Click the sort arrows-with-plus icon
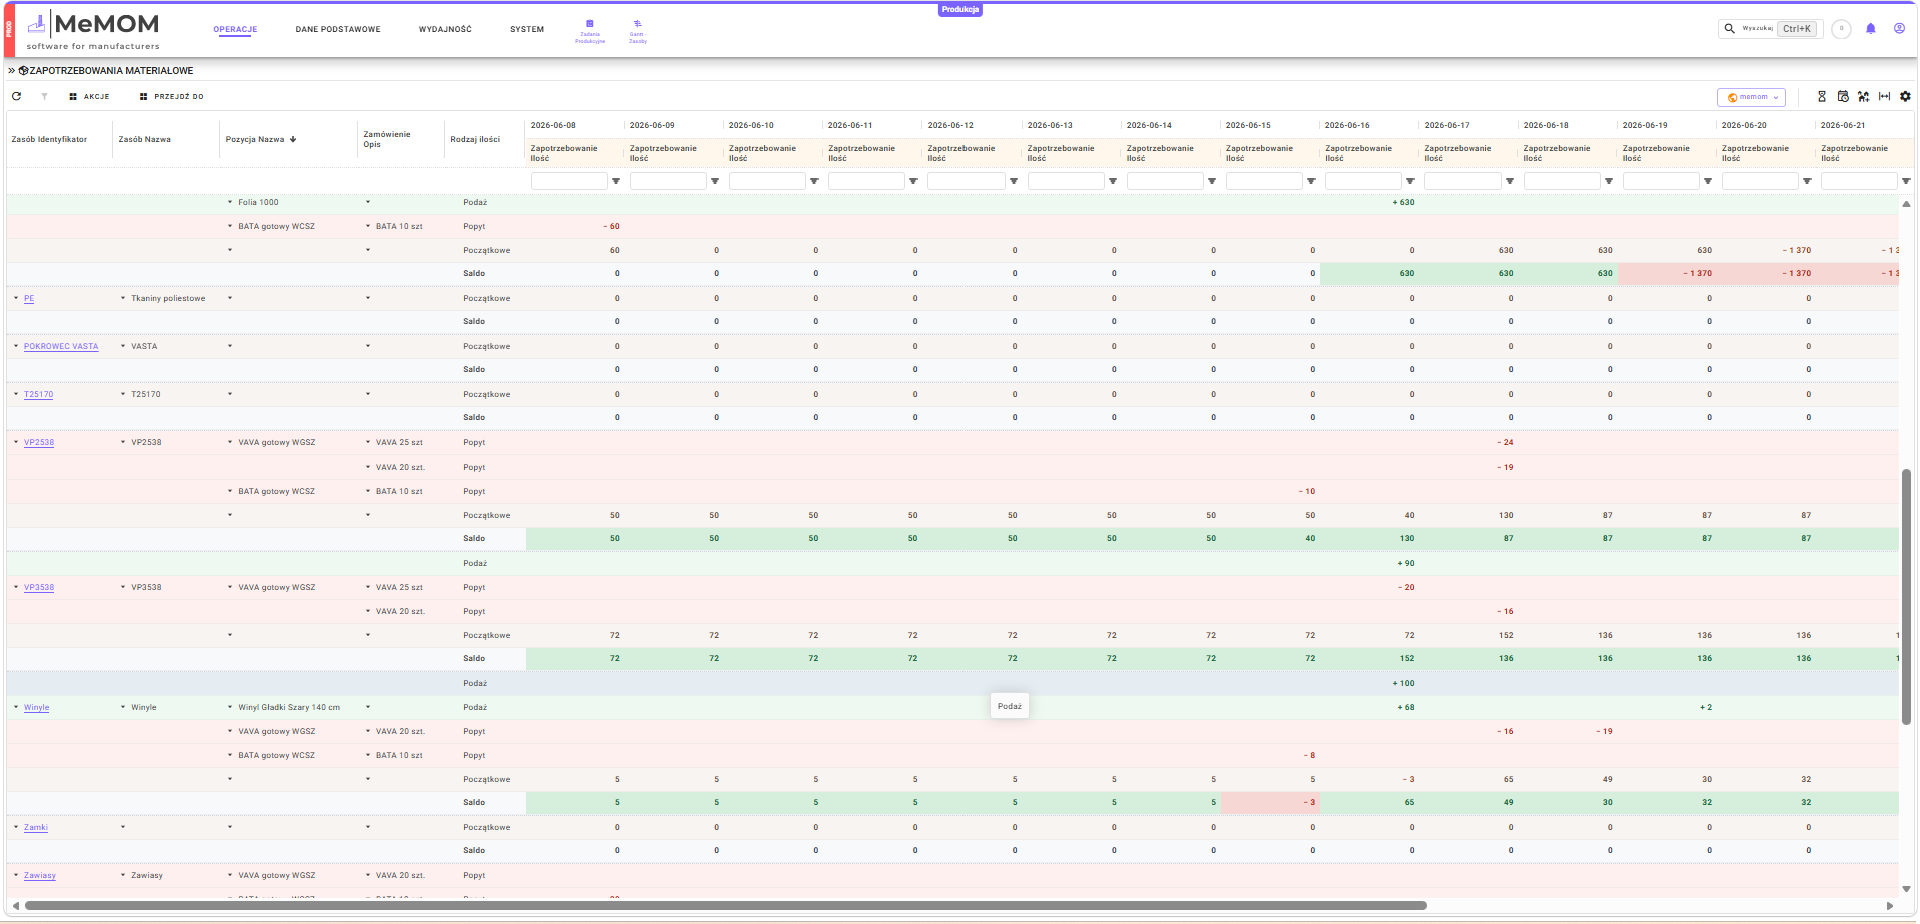 point(1864,97)
